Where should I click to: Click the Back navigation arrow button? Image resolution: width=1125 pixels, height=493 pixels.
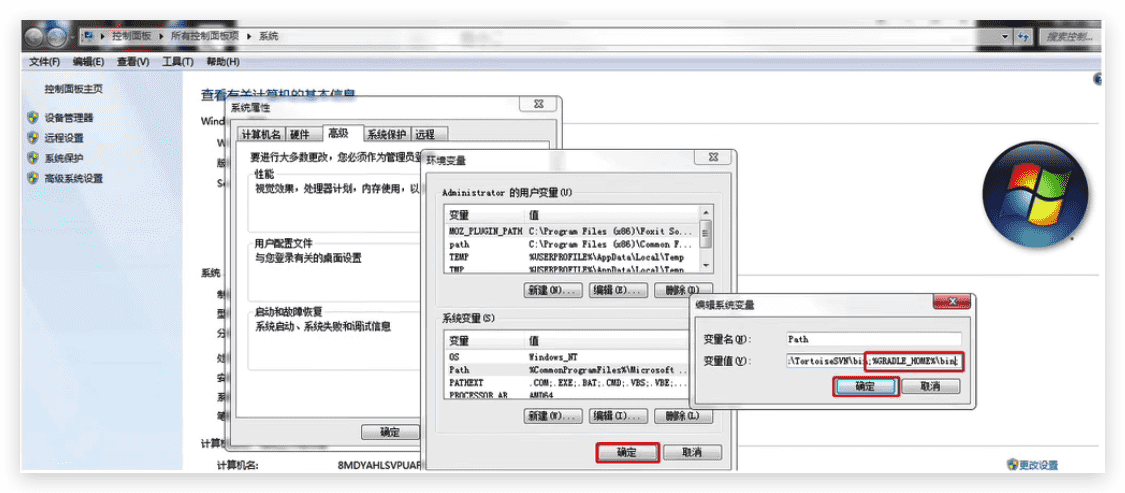pyautogui.click(x=34, y=37)
